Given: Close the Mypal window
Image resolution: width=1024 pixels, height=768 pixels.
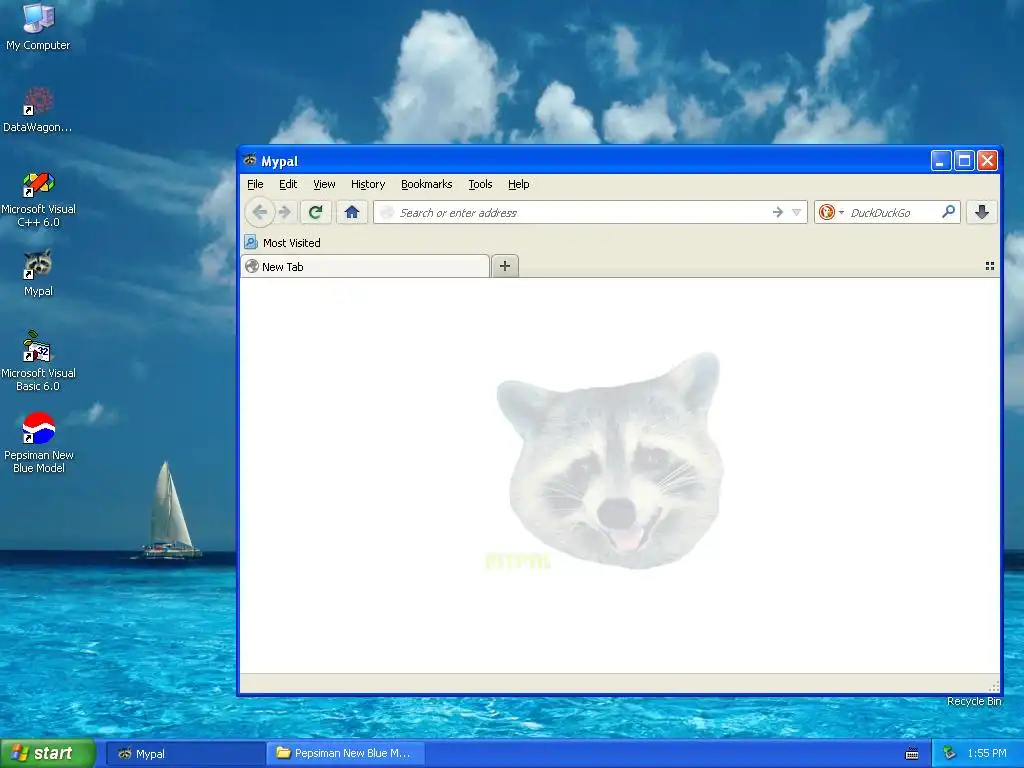Looking at the screenshot, I should point(987,161).
